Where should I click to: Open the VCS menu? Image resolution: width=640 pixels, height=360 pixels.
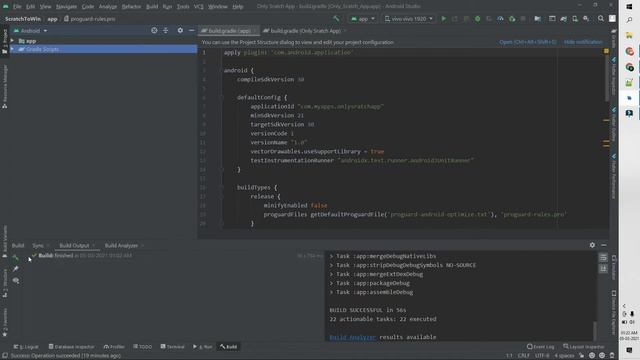point(198,7)
